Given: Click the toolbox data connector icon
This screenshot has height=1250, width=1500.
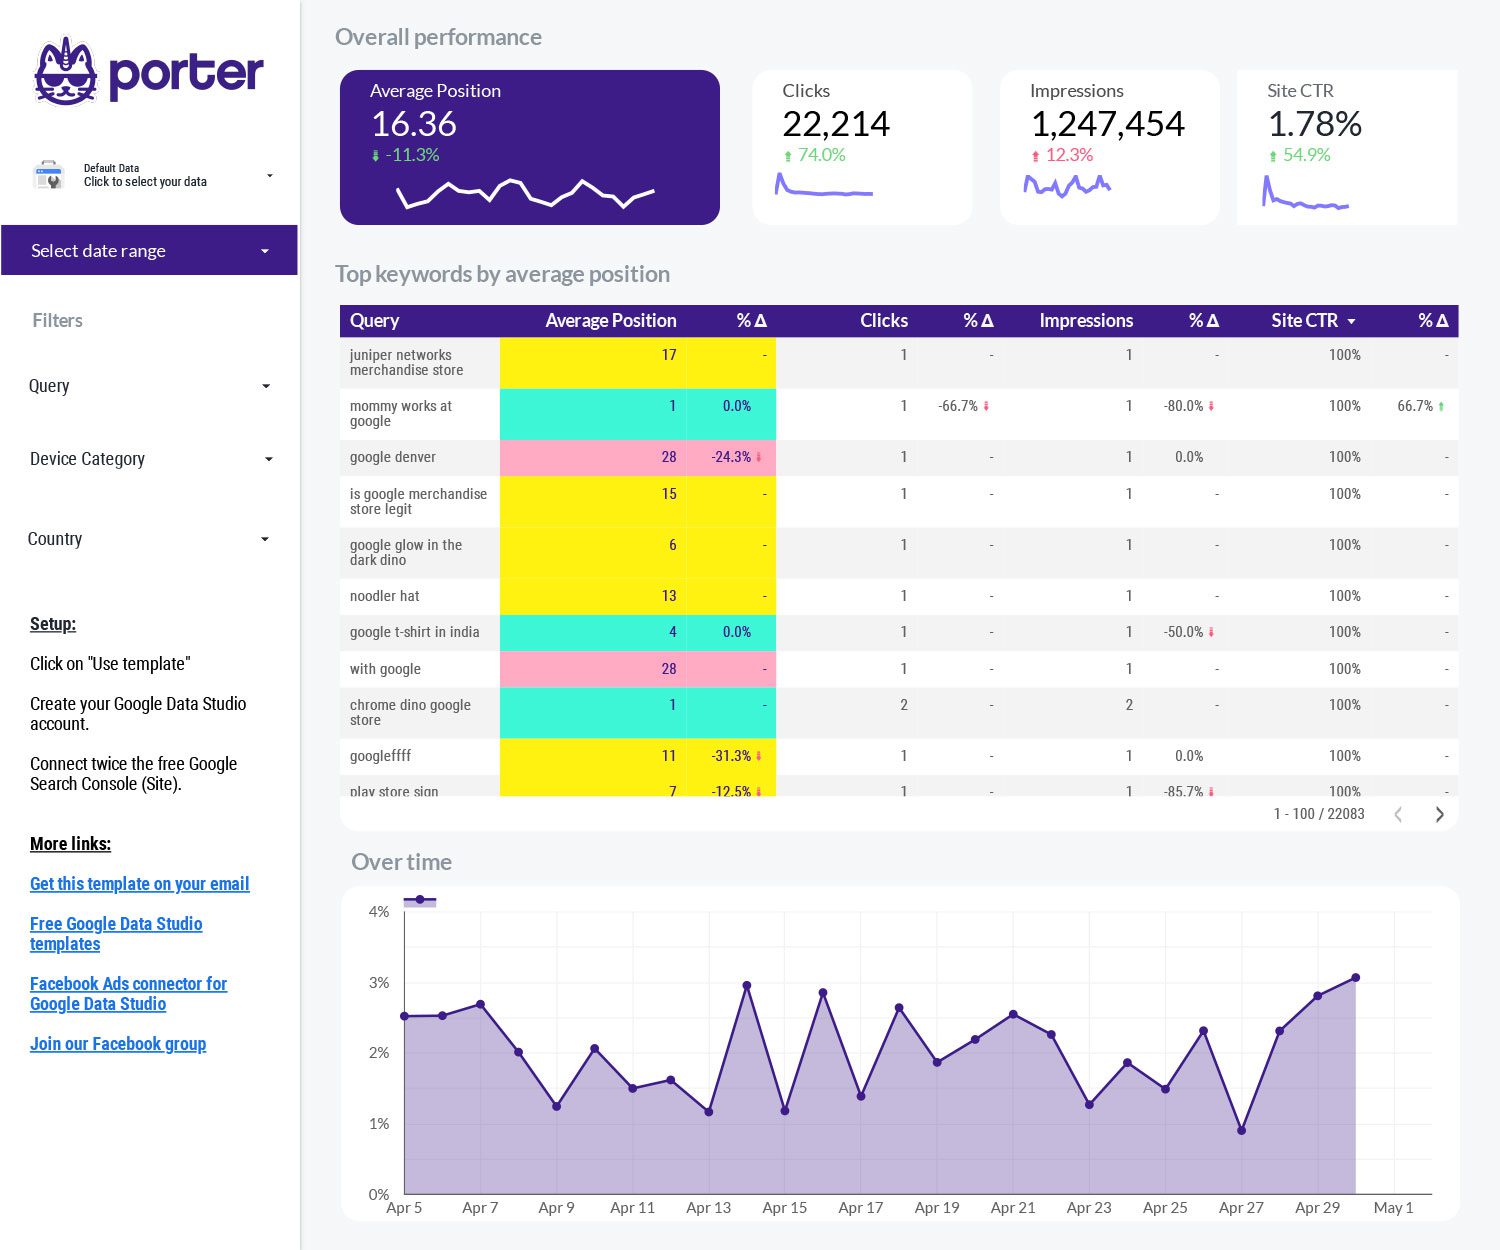Looking at the screenshot, I should pos(48,173).
